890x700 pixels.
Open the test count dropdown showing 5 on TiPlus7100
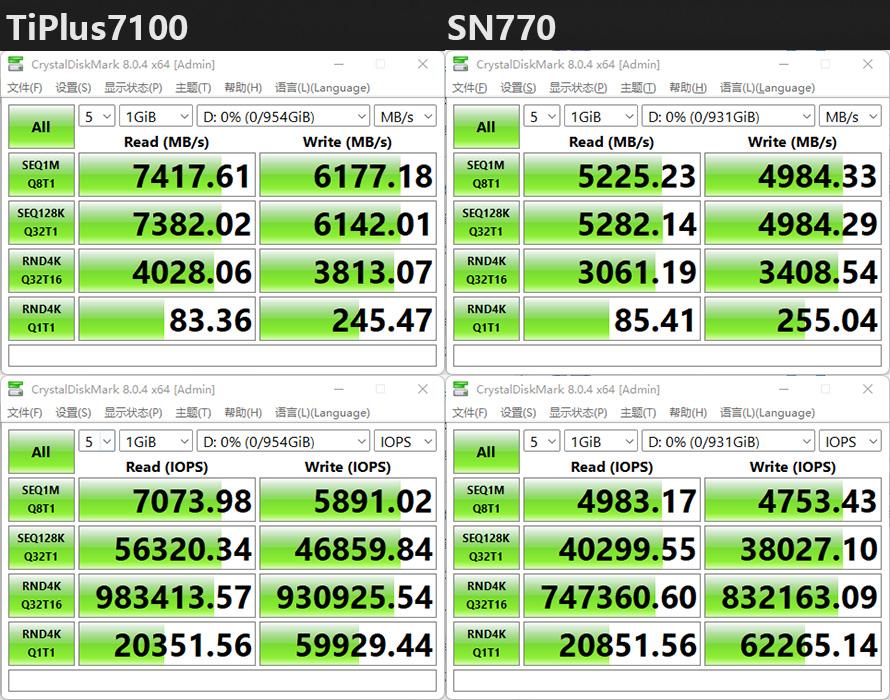pyautogui.click(x=96, y=116)
